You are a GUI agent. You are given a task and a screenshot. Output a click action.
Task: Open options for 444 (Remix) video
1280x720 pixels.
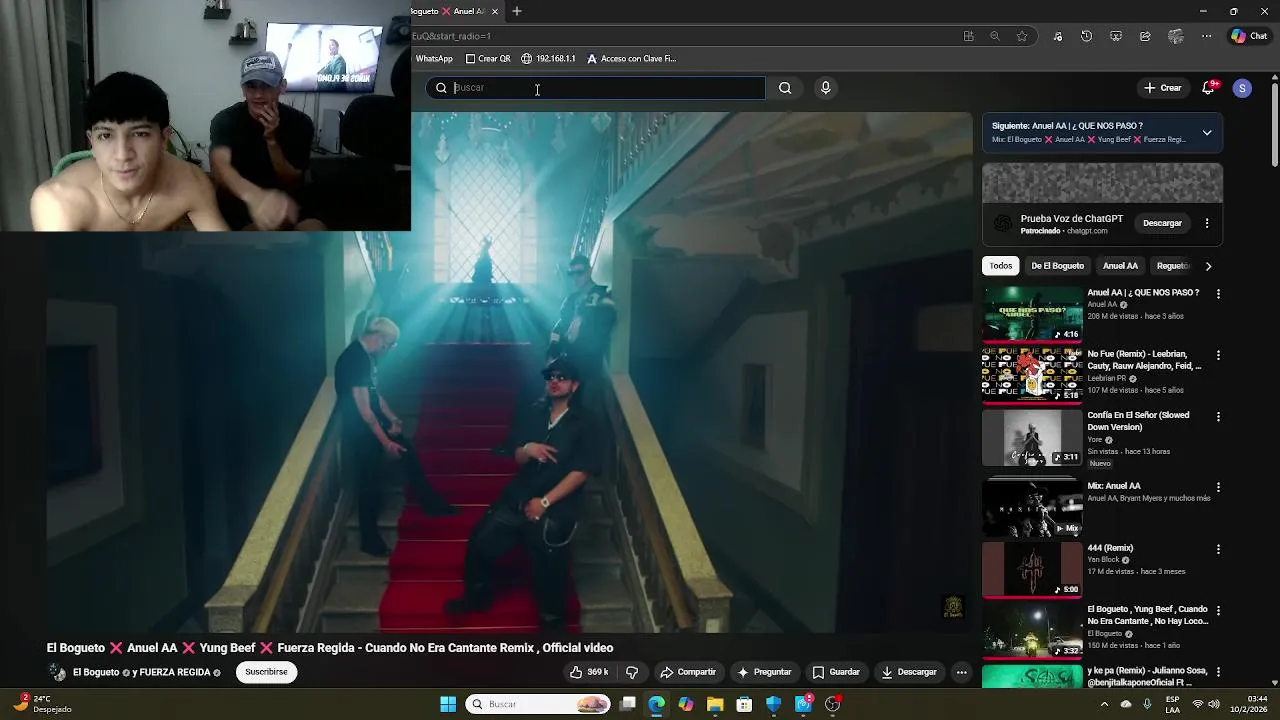pyautogui.click(x=1218, y=549)
